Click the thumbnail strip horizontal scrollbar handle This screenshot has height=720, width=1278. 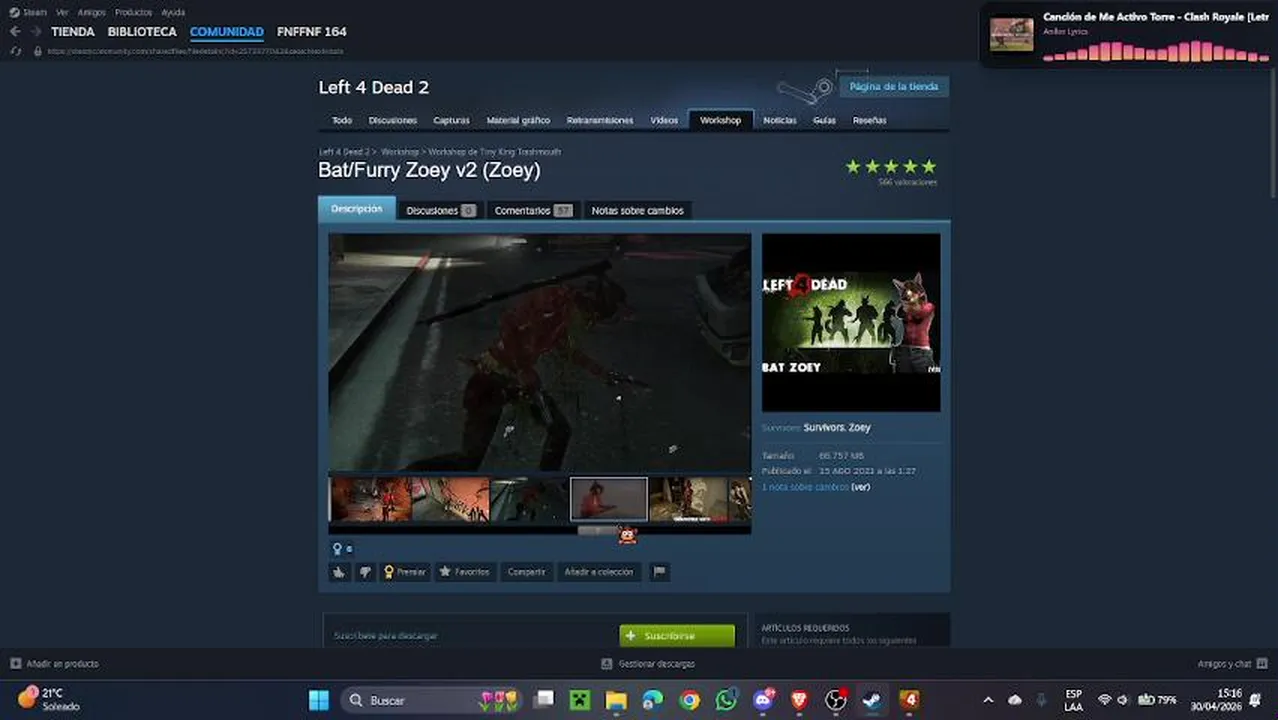598,530
